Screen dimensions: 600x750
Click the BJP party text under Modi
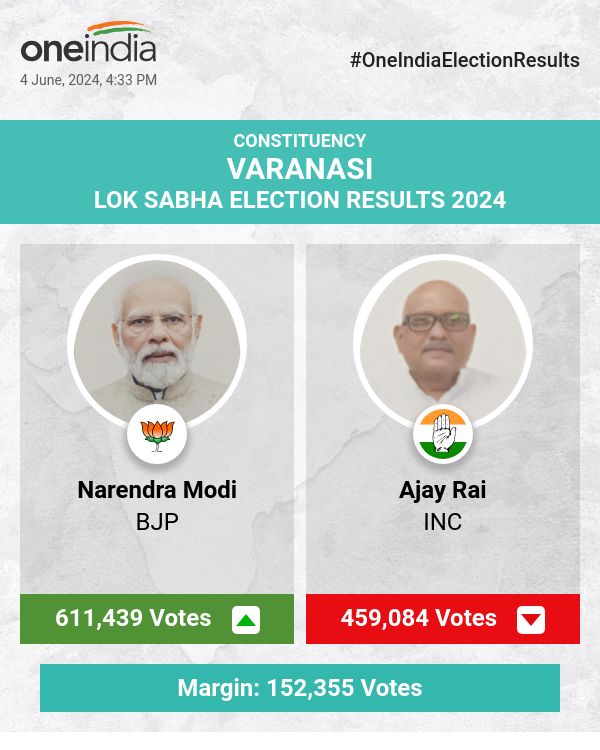click(157, 522)
